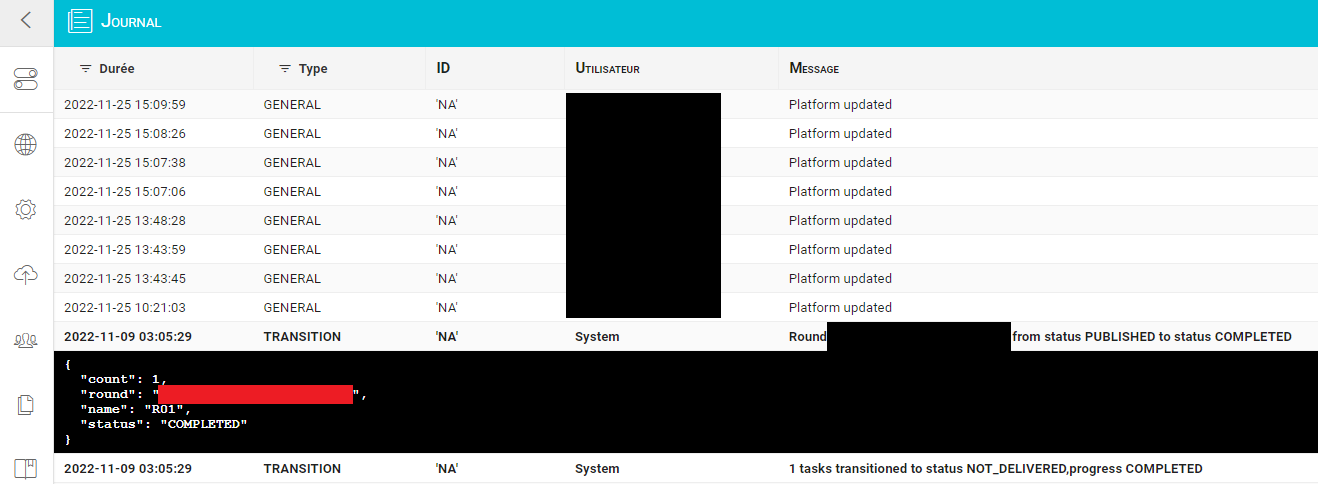Select the 2022-11-25 13:48:28 Platform updated row

(686, 221)
